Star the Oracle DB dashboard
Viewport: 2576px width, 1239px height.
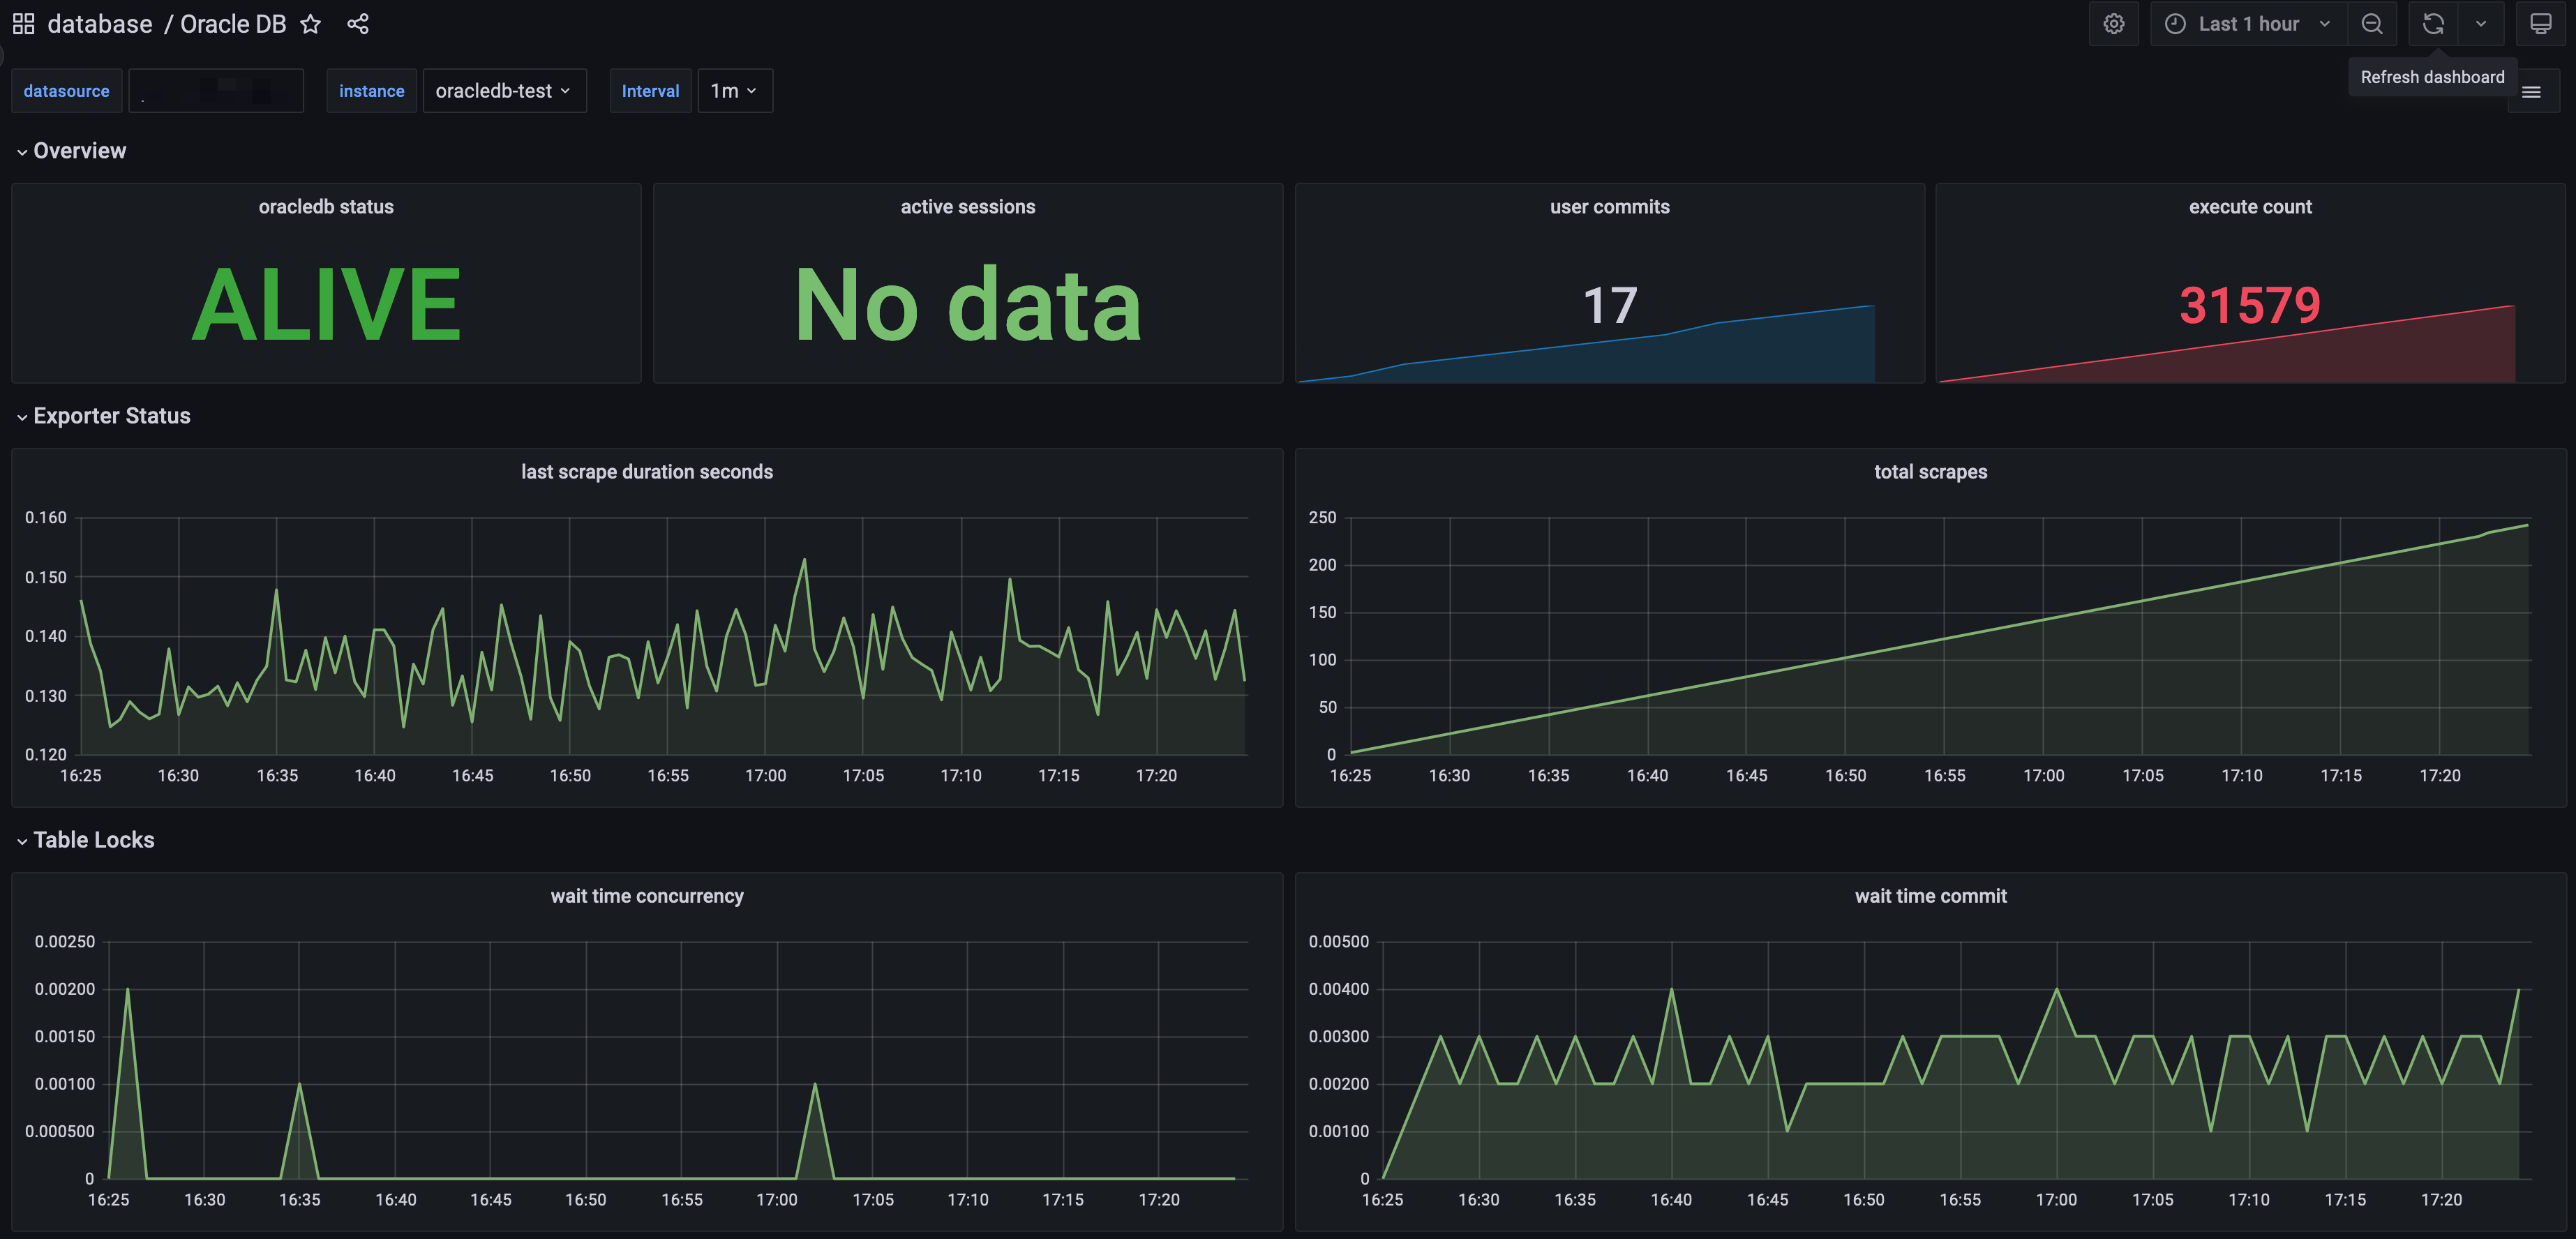[x=311, y=24]
